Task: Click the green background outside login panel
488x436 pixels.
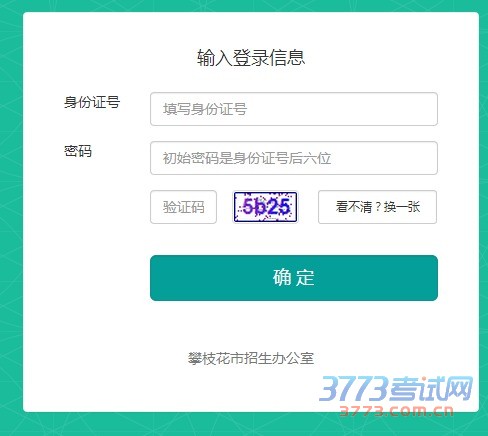Action: pos(10,217)
